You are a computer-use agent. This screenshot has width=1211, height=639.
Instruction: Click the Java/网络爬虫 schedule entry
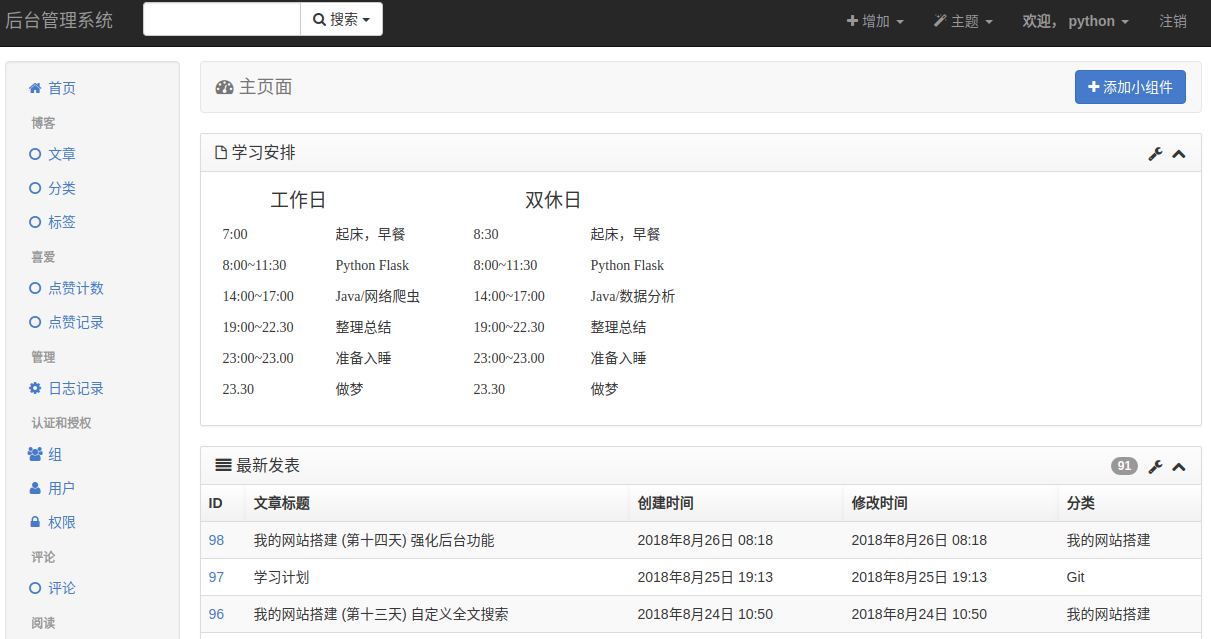tap(378, 296)
